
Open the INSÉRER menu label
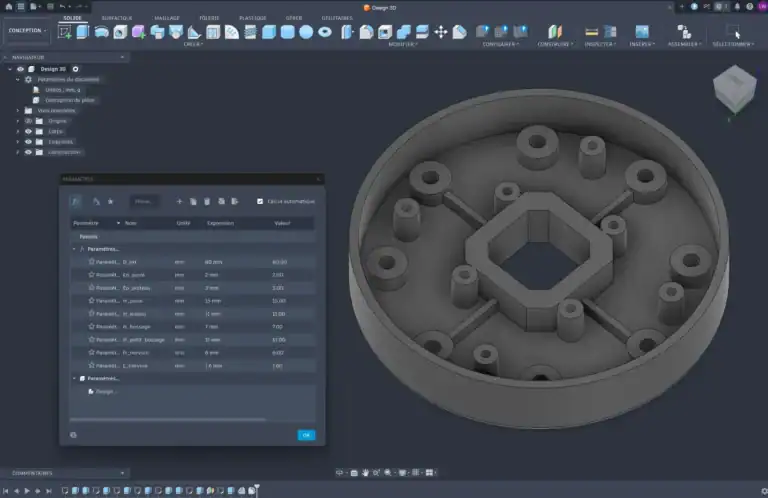pyautogui.click(x=642, y=44)
